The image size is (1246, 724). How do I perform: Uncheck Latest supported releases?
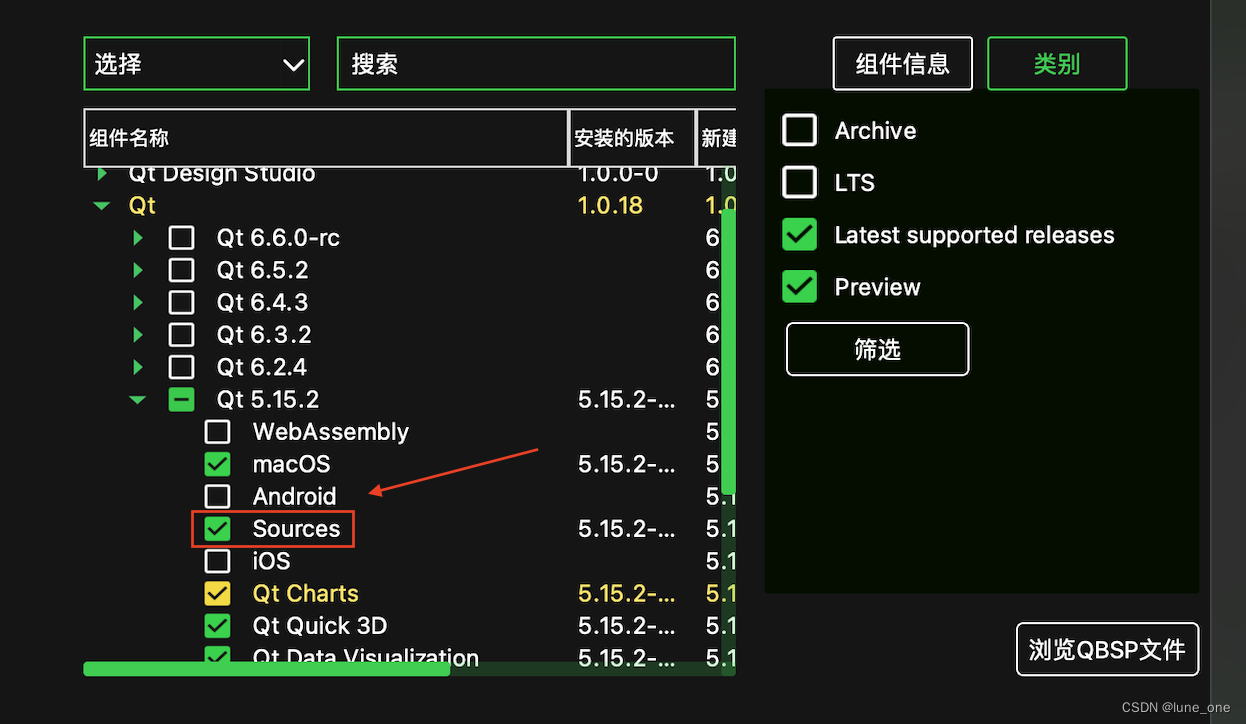800,235
